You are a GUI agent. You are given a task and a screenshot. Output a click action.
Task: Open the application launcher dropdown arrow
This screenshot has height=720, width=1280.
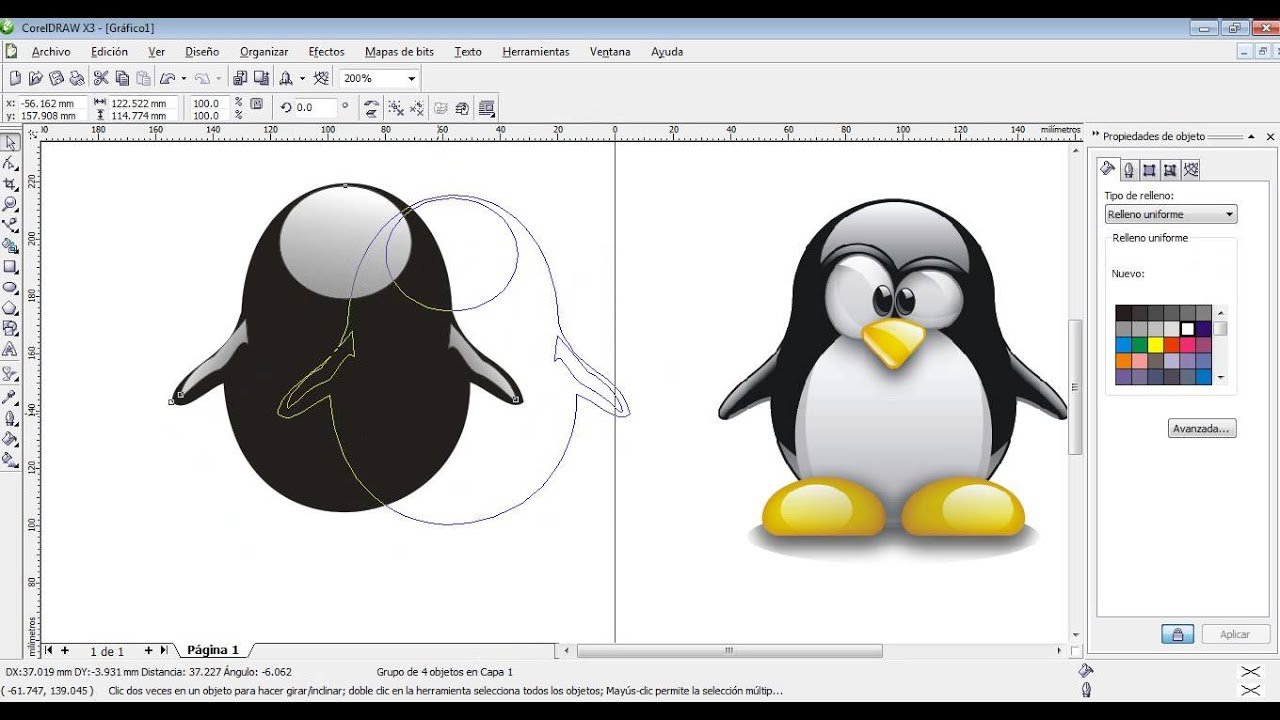coord(302,78)
